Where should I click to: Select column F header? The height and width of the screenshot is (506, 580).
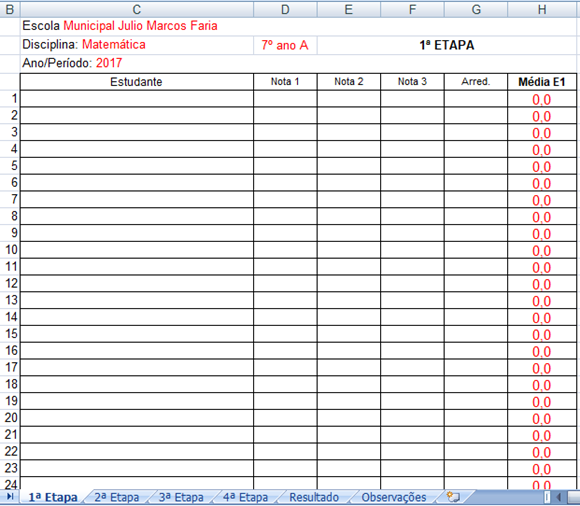pyautogui.click(x=412, y=9)
